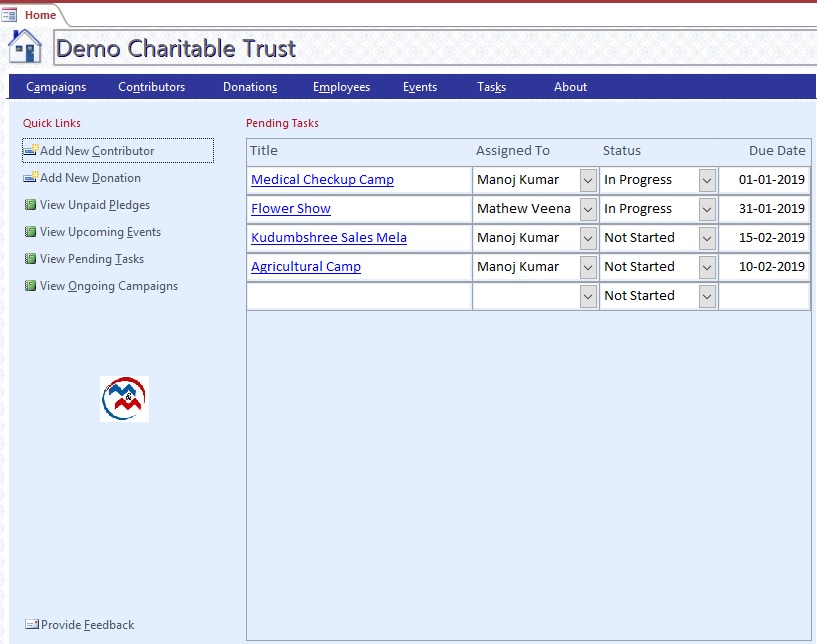The width and height of the screenshot is (817, 644).
Task: Click the Add New Contributor quick link
Action: 118,151
